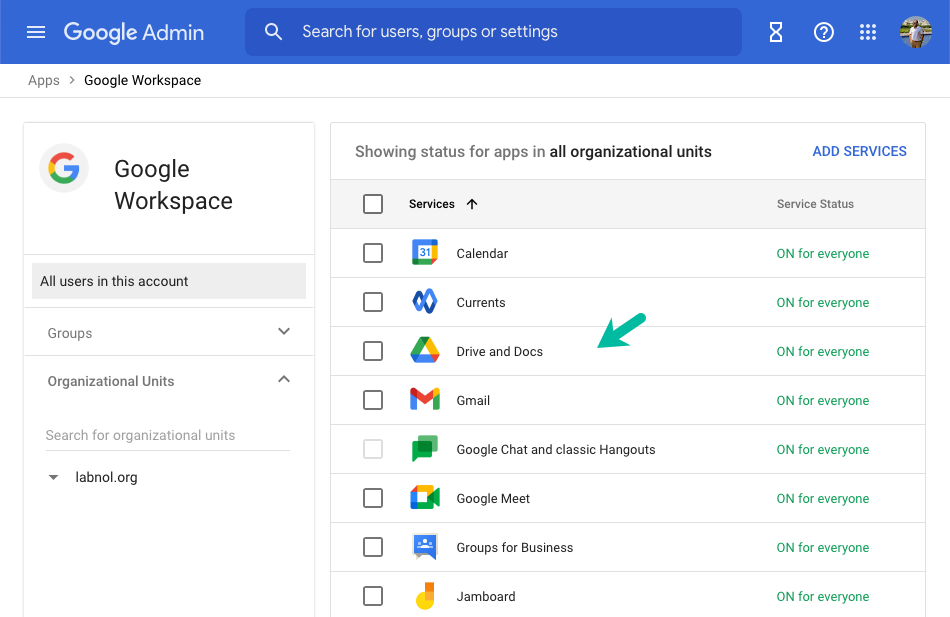
Task: Click Groups for Business ON for everyone
Action: pyautogui.click(x=823, y=548)
